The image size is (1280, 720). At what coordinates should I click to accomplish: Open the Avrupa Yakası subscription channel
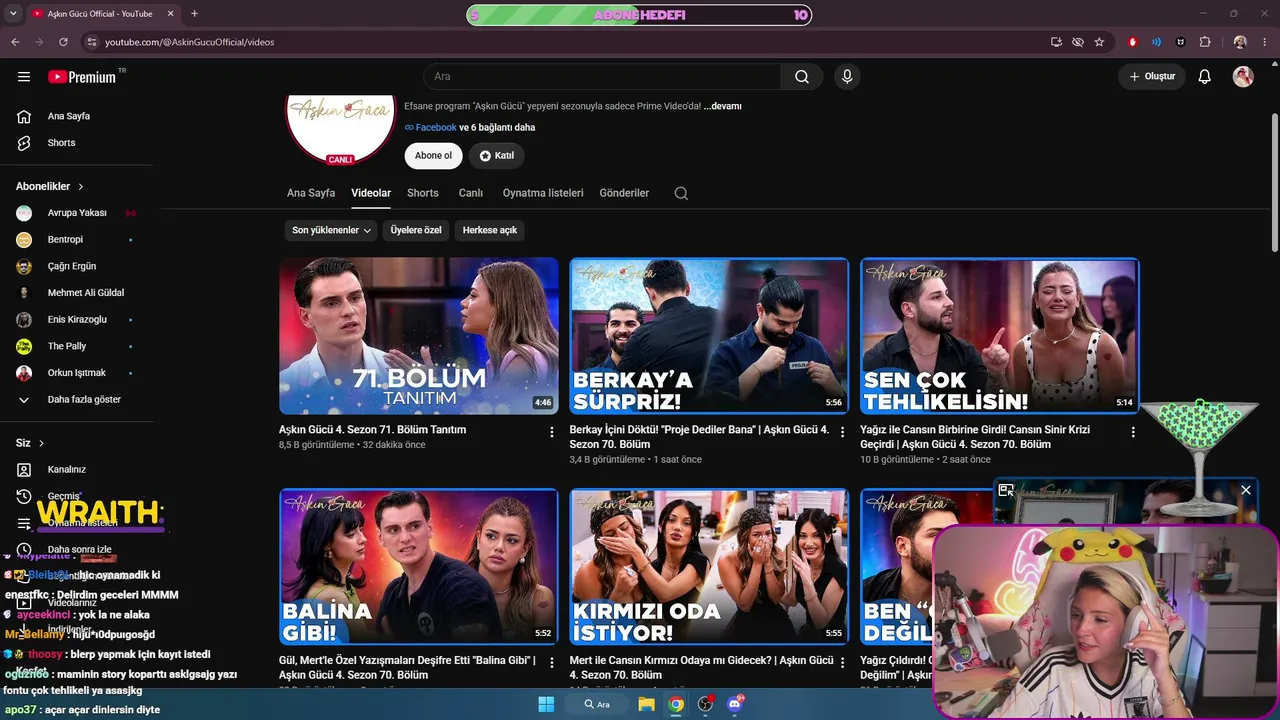pos(77,213)
